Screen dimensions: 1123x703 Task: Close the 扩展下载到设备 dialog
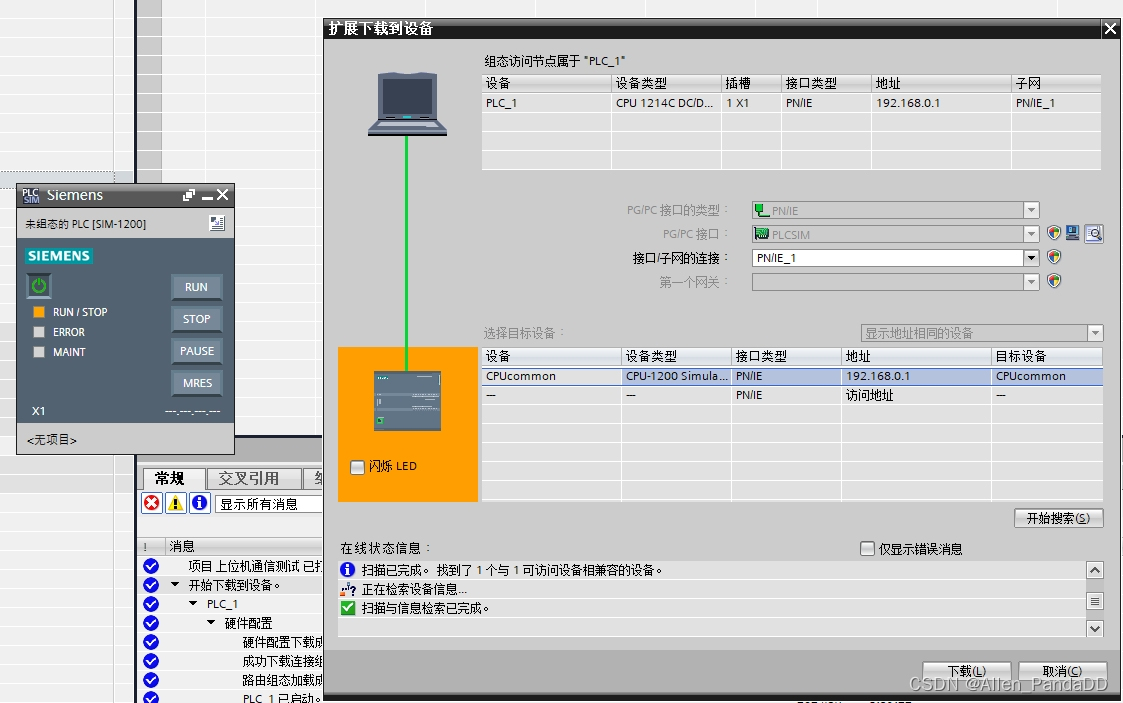click(1110, 29)
